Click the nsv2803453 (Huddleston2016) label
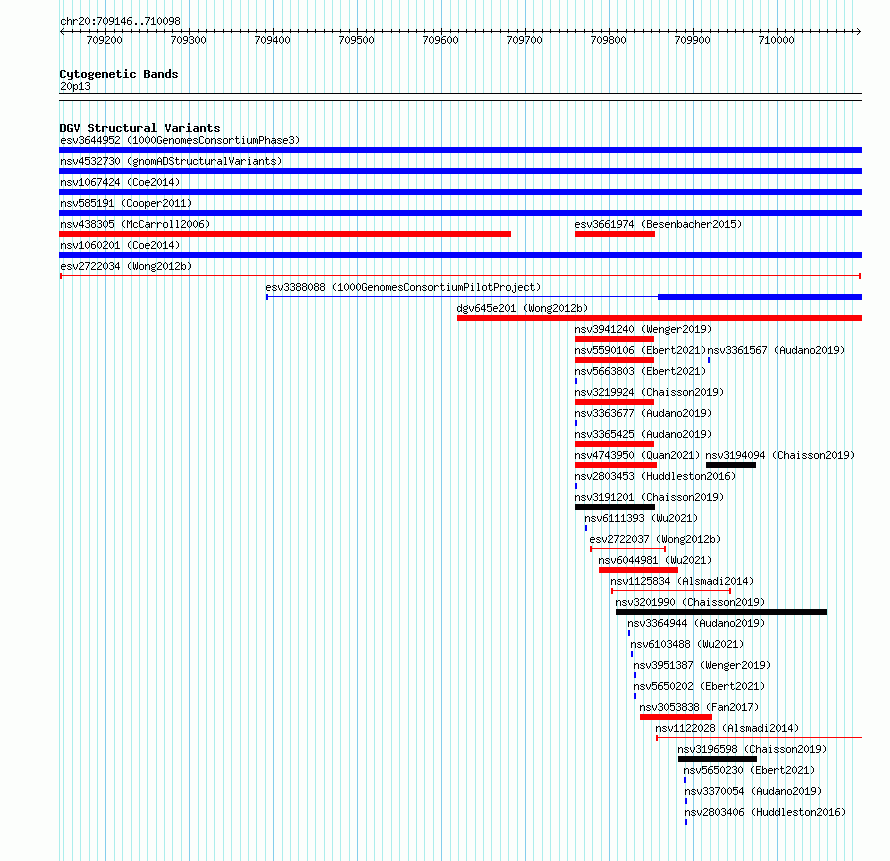The height and width of the screenshot is (861, 890). (x=655, y=476)
